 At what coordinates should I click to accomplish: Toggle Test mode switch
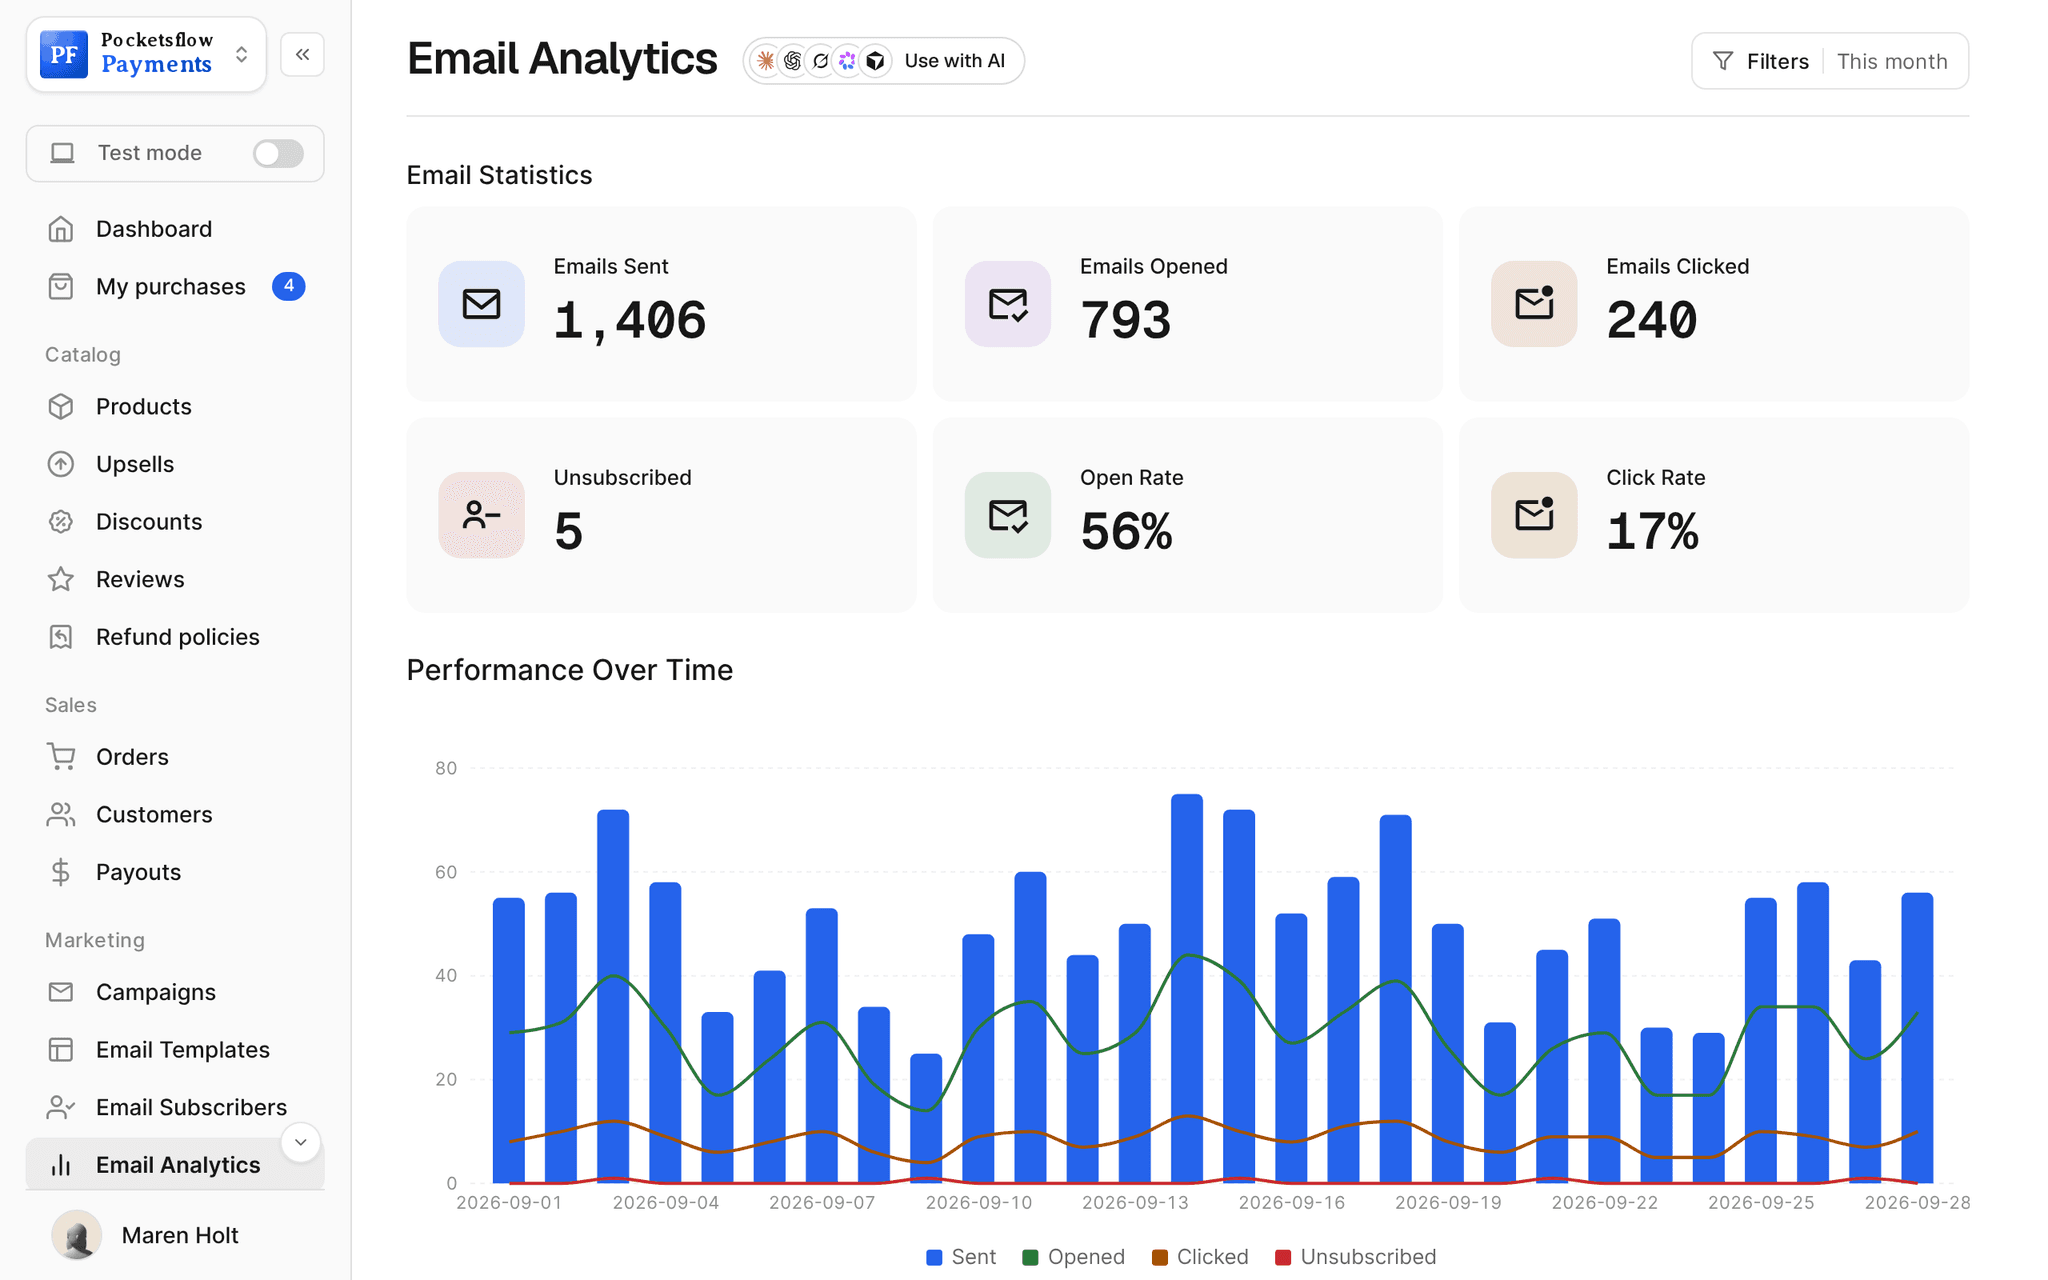coord(278,153)
